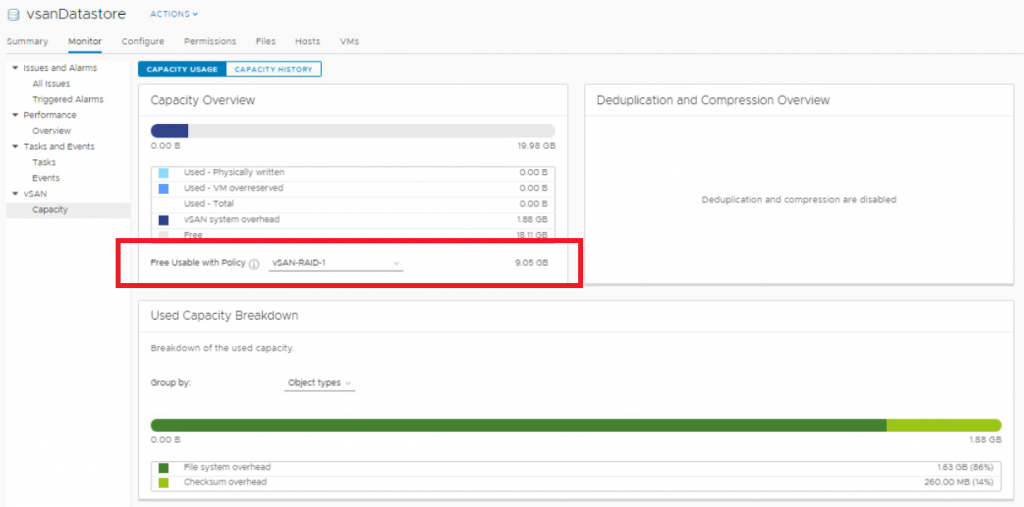Viewport: 1024px width, 507px height.
Task: Click the light green segment of breakdown bar
Action: pos(944,425)
